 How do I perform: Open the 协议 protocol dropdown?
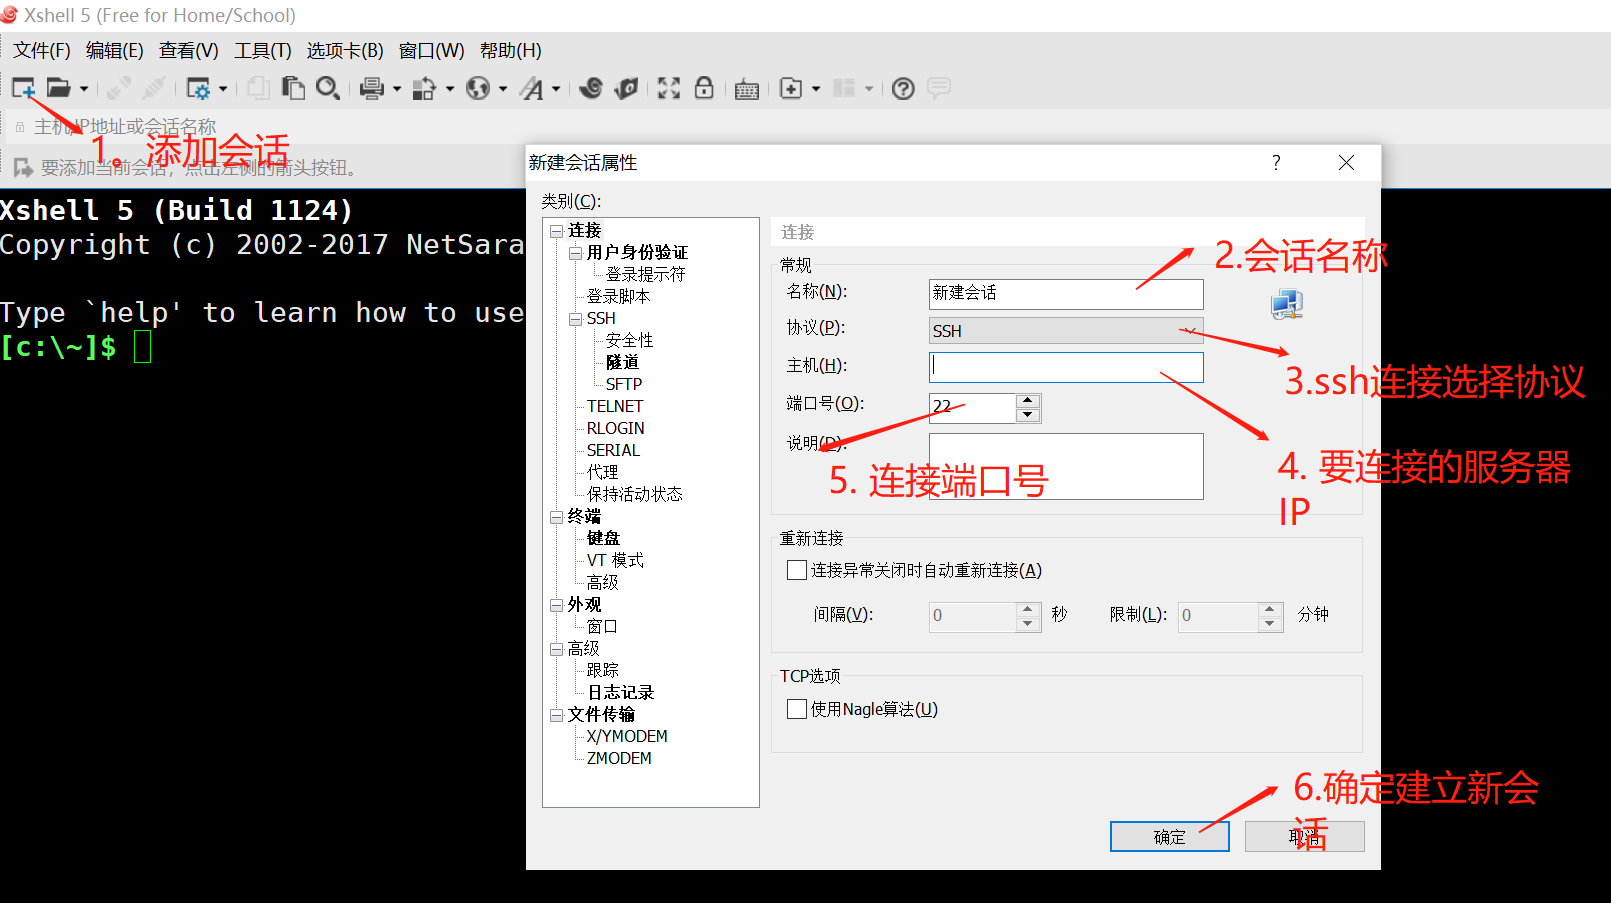(1191, 330)
